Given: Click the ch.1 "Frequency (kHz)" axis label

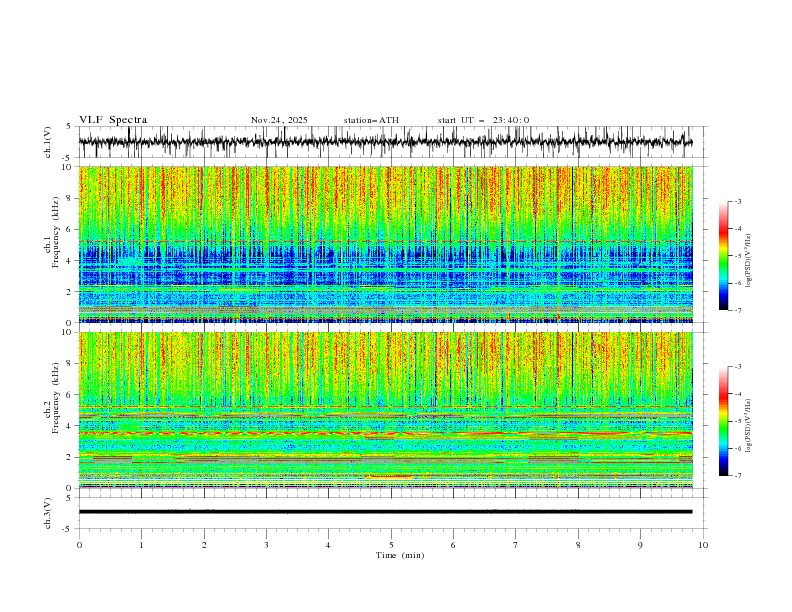Looking at the screenshot, I should click(x=55, y=232).
